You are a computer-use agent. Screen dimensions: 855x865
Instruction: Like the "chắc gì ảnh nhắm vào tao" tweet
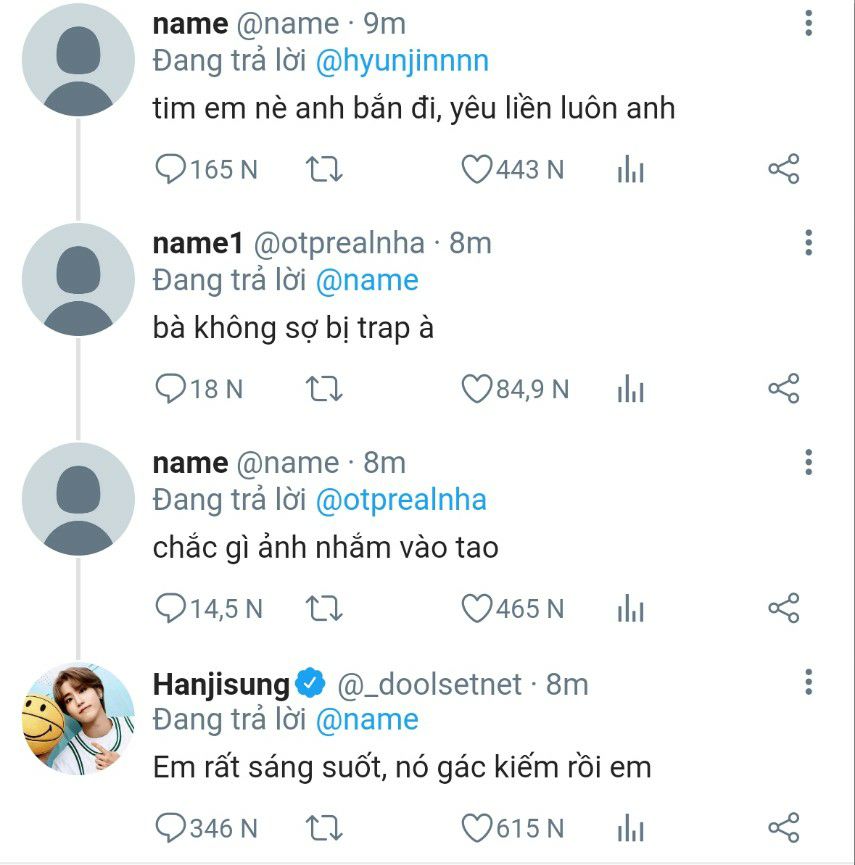(x=476, y=608)
